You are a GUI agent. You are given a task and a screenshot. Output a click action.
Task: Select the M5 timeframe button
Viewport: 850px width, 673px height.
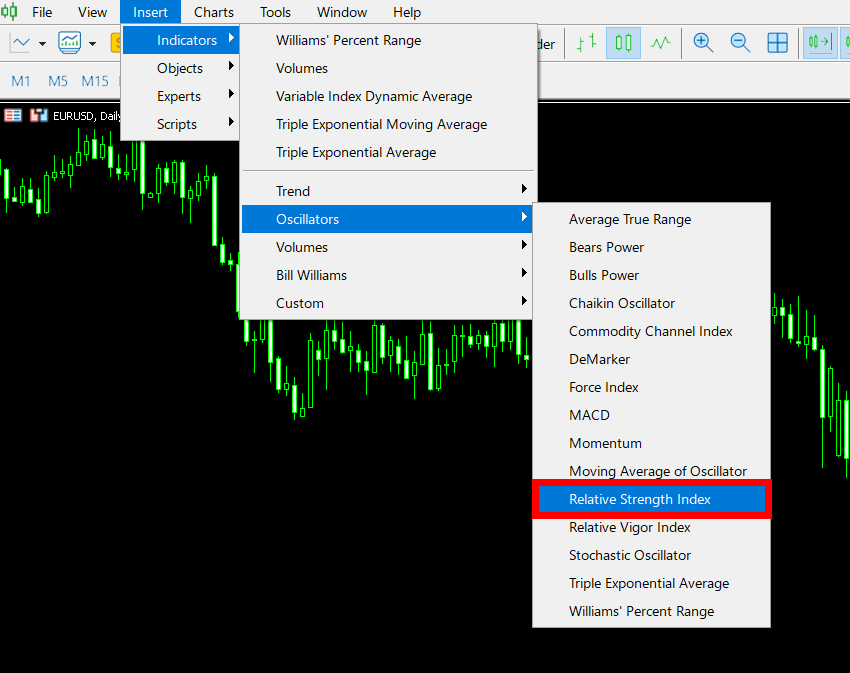coord(58,81)
